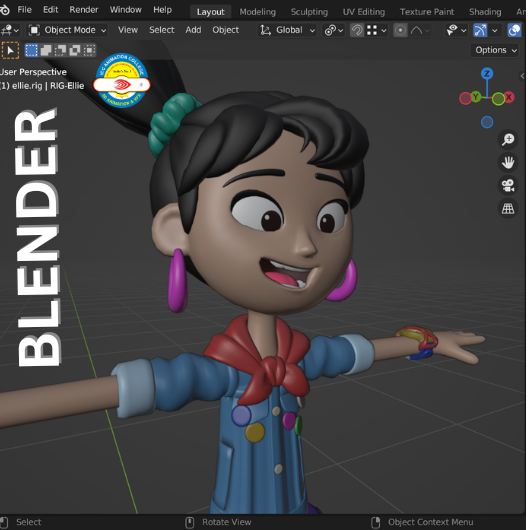Open the Render menu
Viewport: 530px width, 530px height.
(84, 9)
